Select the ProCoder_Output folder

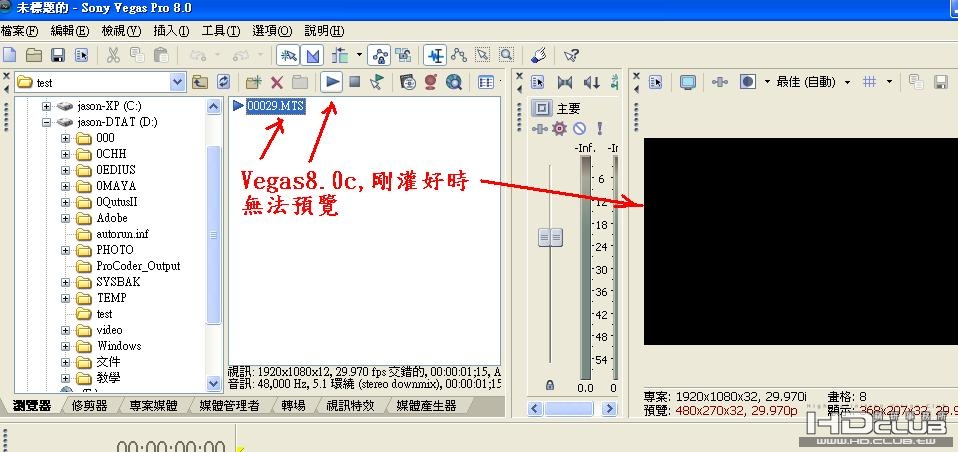[x=138, y=266]
